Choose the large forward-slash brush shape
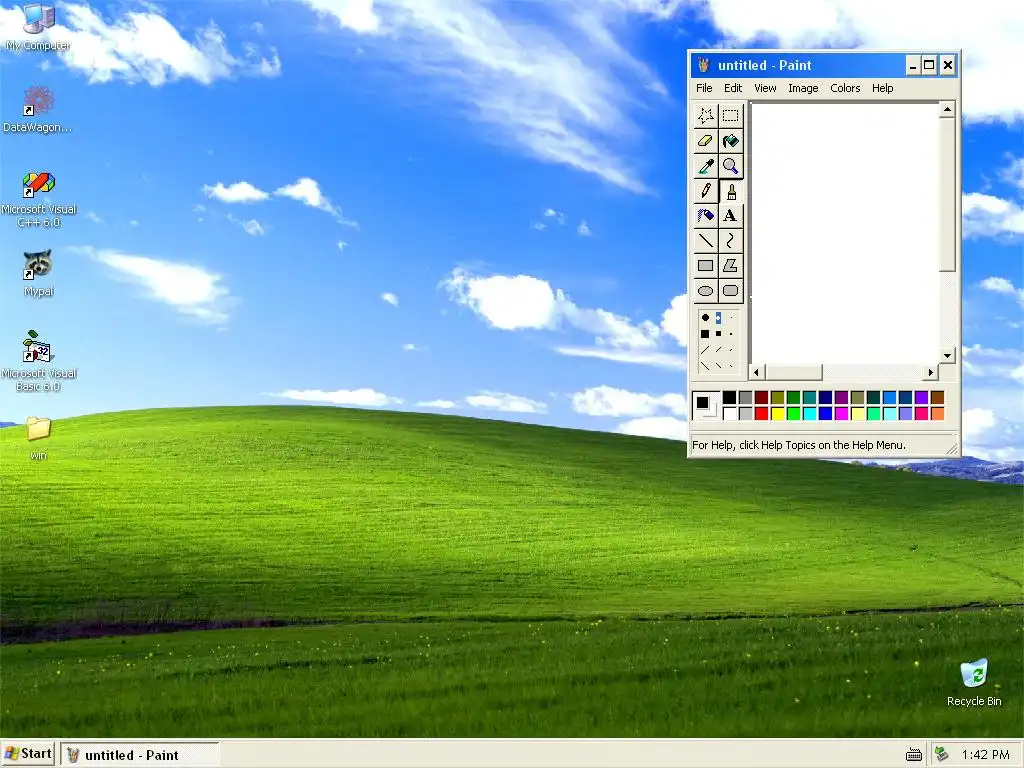 coord(705,350)
